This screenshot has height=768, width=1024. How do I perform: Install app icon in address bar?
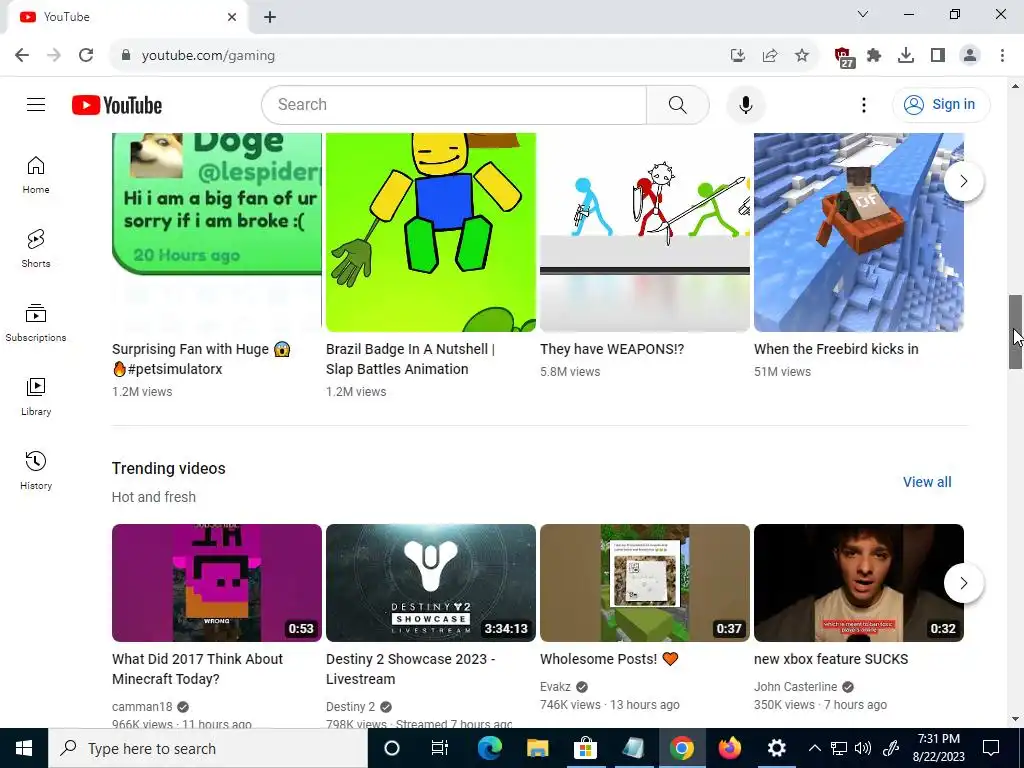[738, 56]
